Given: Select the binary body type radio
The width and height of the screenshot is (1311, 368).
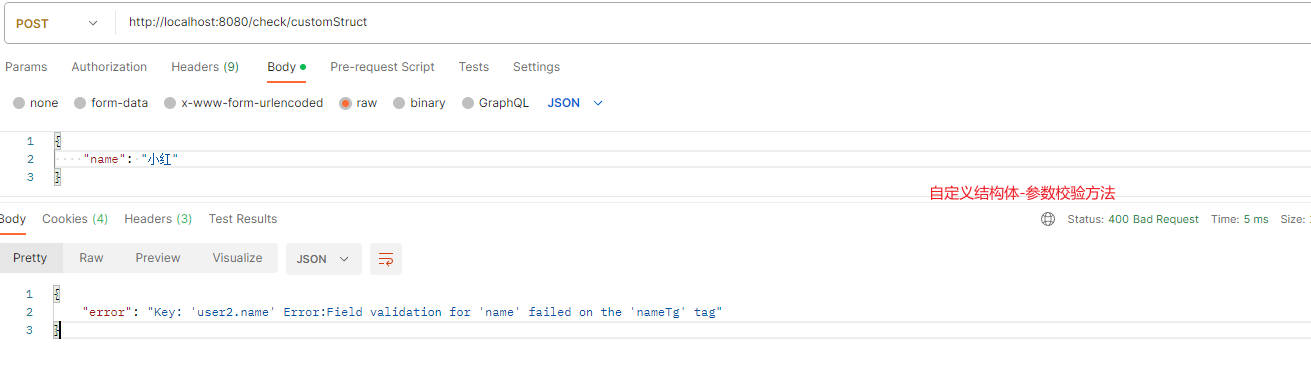Looking at the screenshot, I should click(400, 103).
